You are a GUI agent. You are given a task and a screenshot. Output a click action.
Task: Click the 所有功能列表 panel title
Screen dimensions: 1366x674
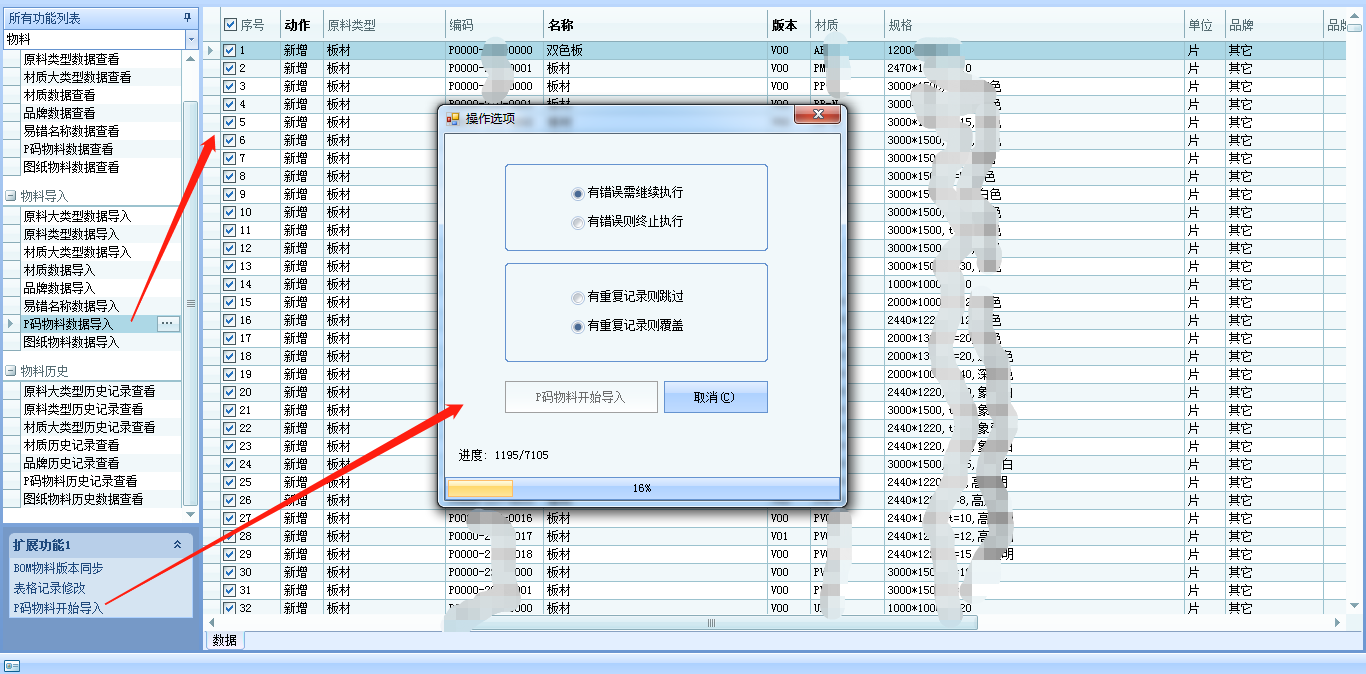tap(45, 18)
